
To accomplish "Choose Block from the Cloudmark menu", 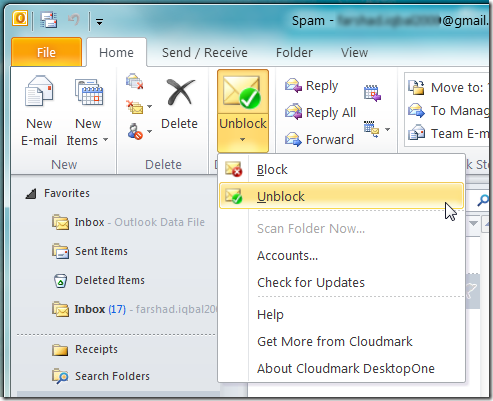I will pos(341,169).
